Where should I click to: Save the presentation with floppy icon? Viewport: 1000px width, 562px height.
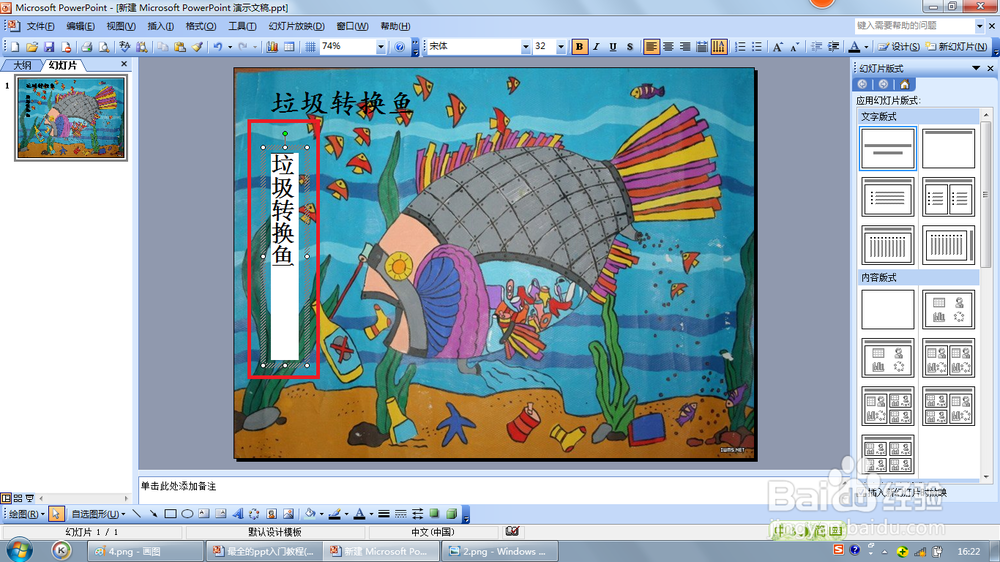[48, 47]
